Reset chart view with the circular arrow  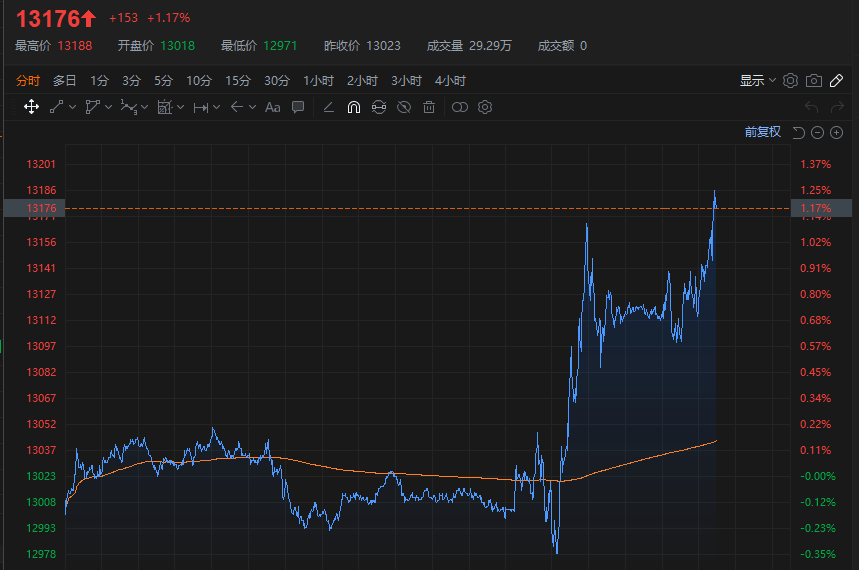click(x=798, y=132)
